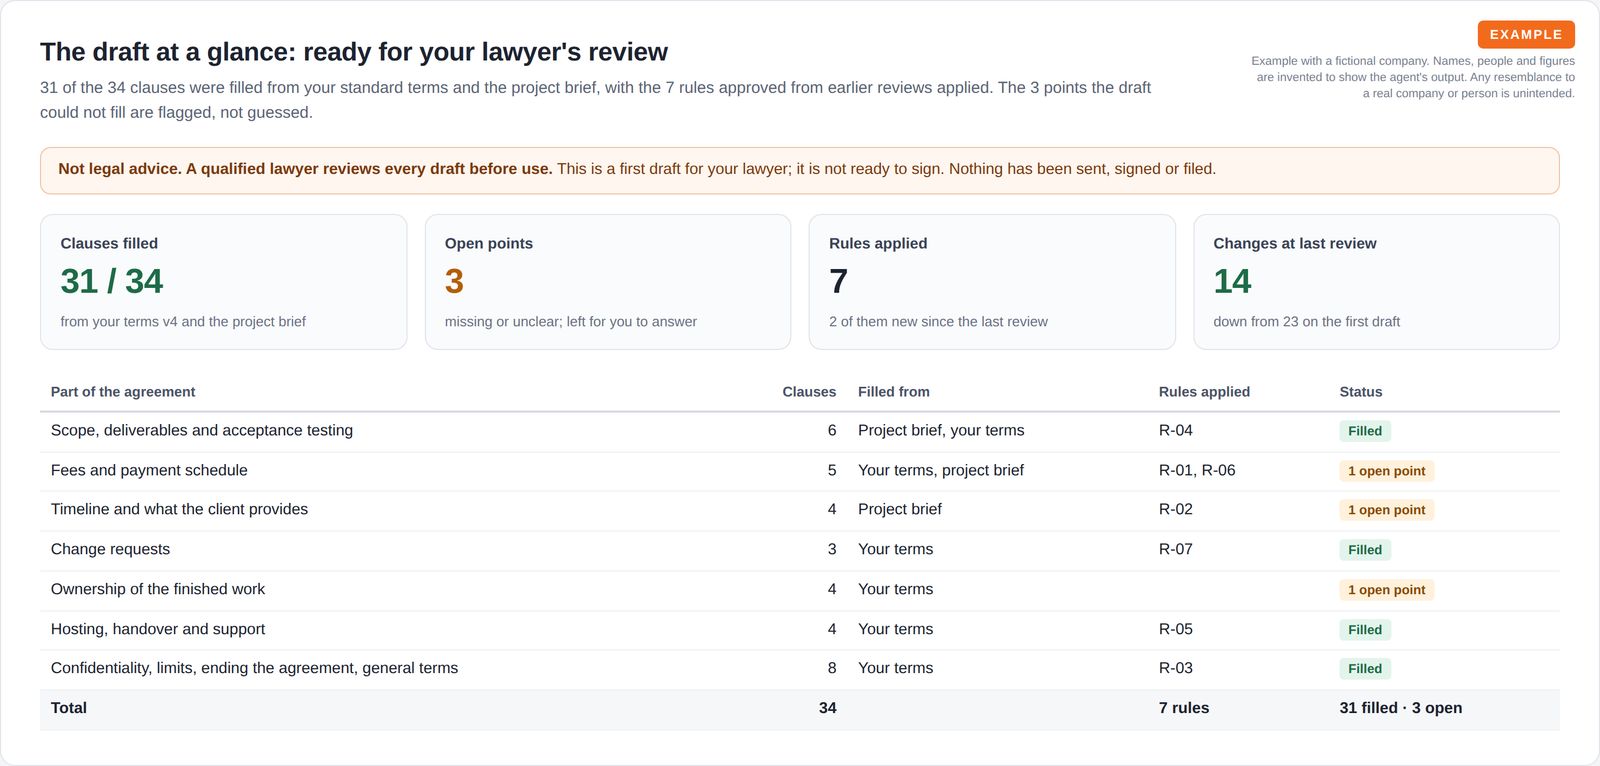Click the Rules applied count 7
The height and width of the screenshot is (766, 1600).
coord(838,281)
